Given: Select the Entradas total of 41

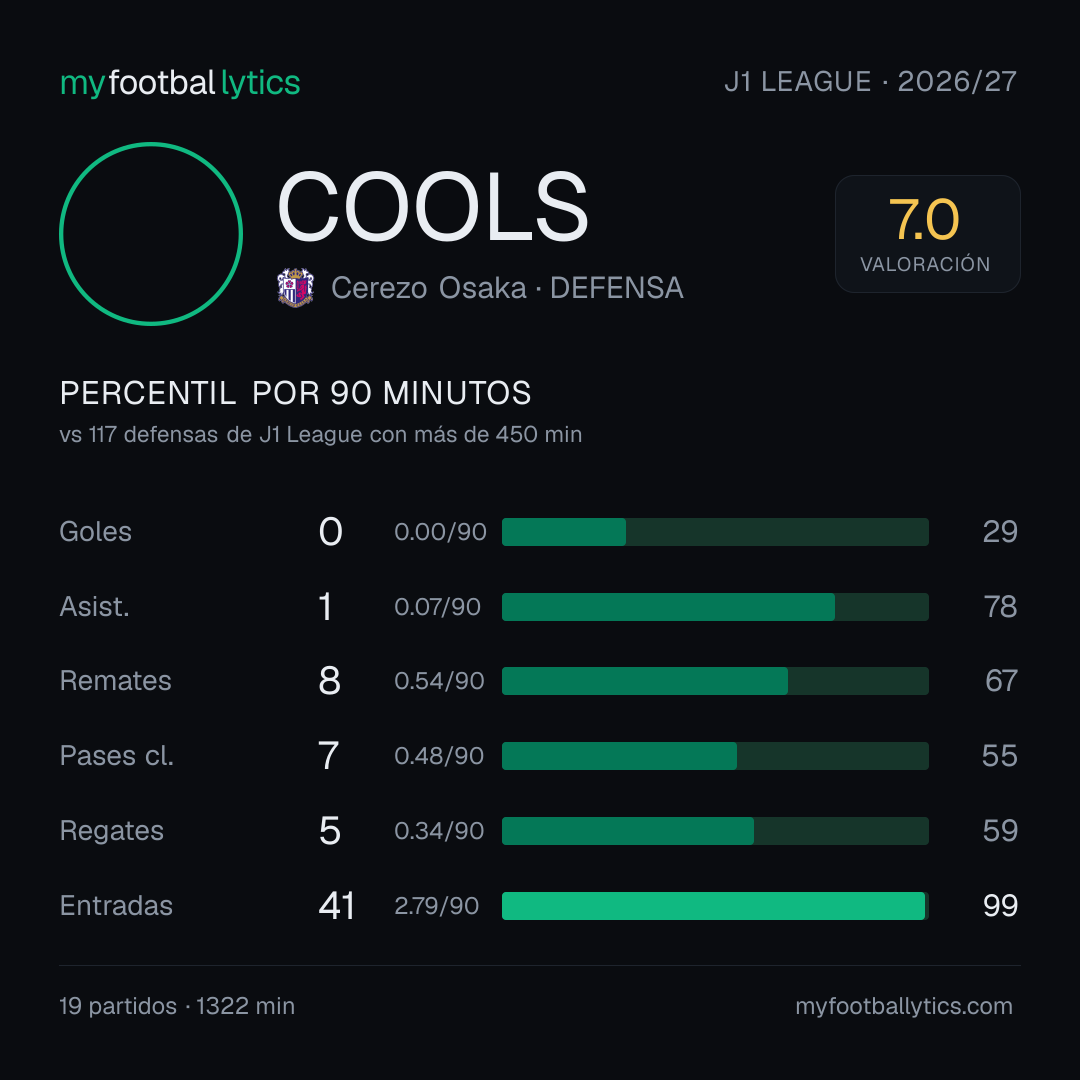Looking at the screenshot, I should [336, 906].
